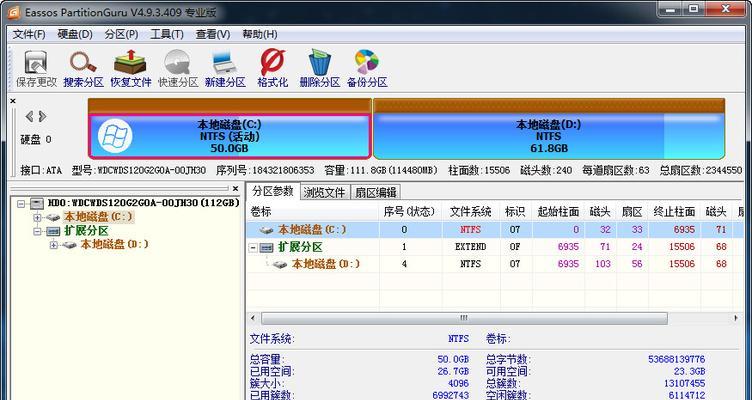This screenshot has height=400, width=752.
Task: Switch to the 扇区编辑 tab
Action: [376, 192]
